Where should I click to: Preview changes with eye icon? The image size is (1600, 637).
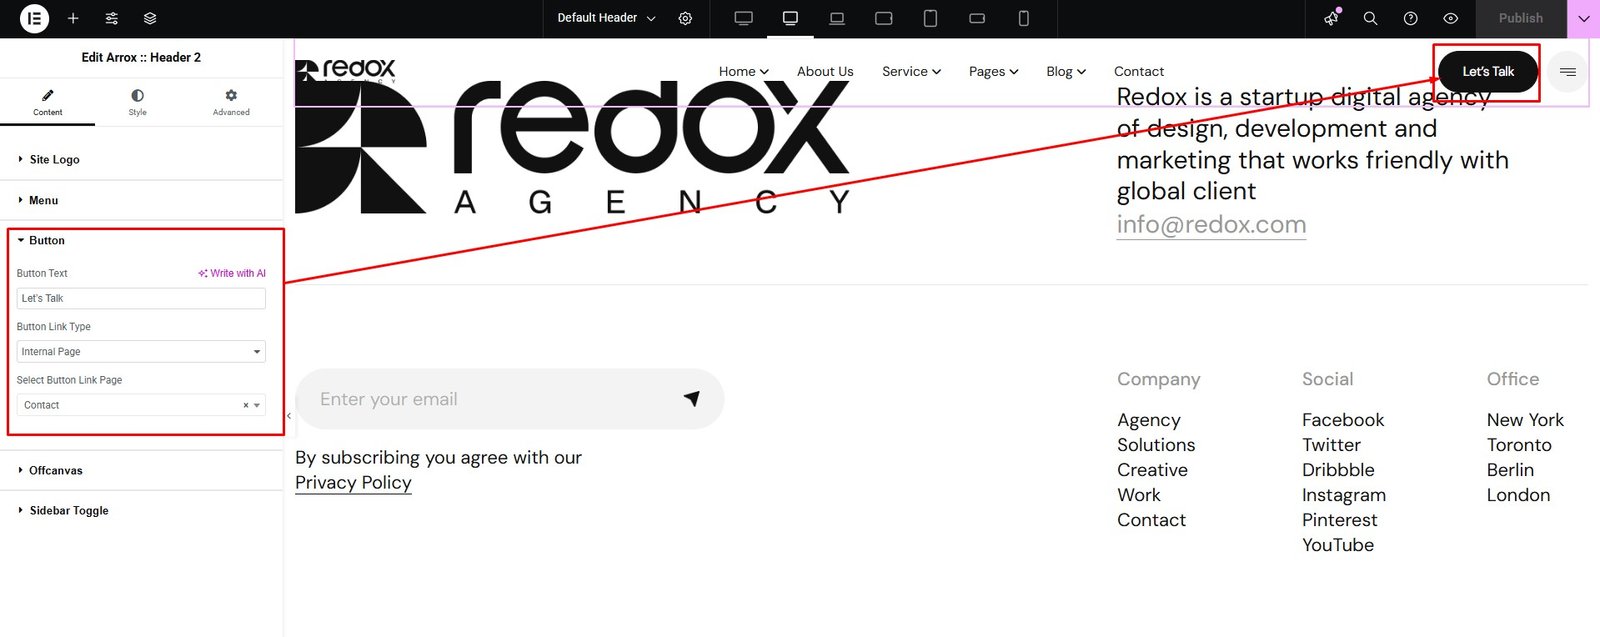pos(1450,18)
